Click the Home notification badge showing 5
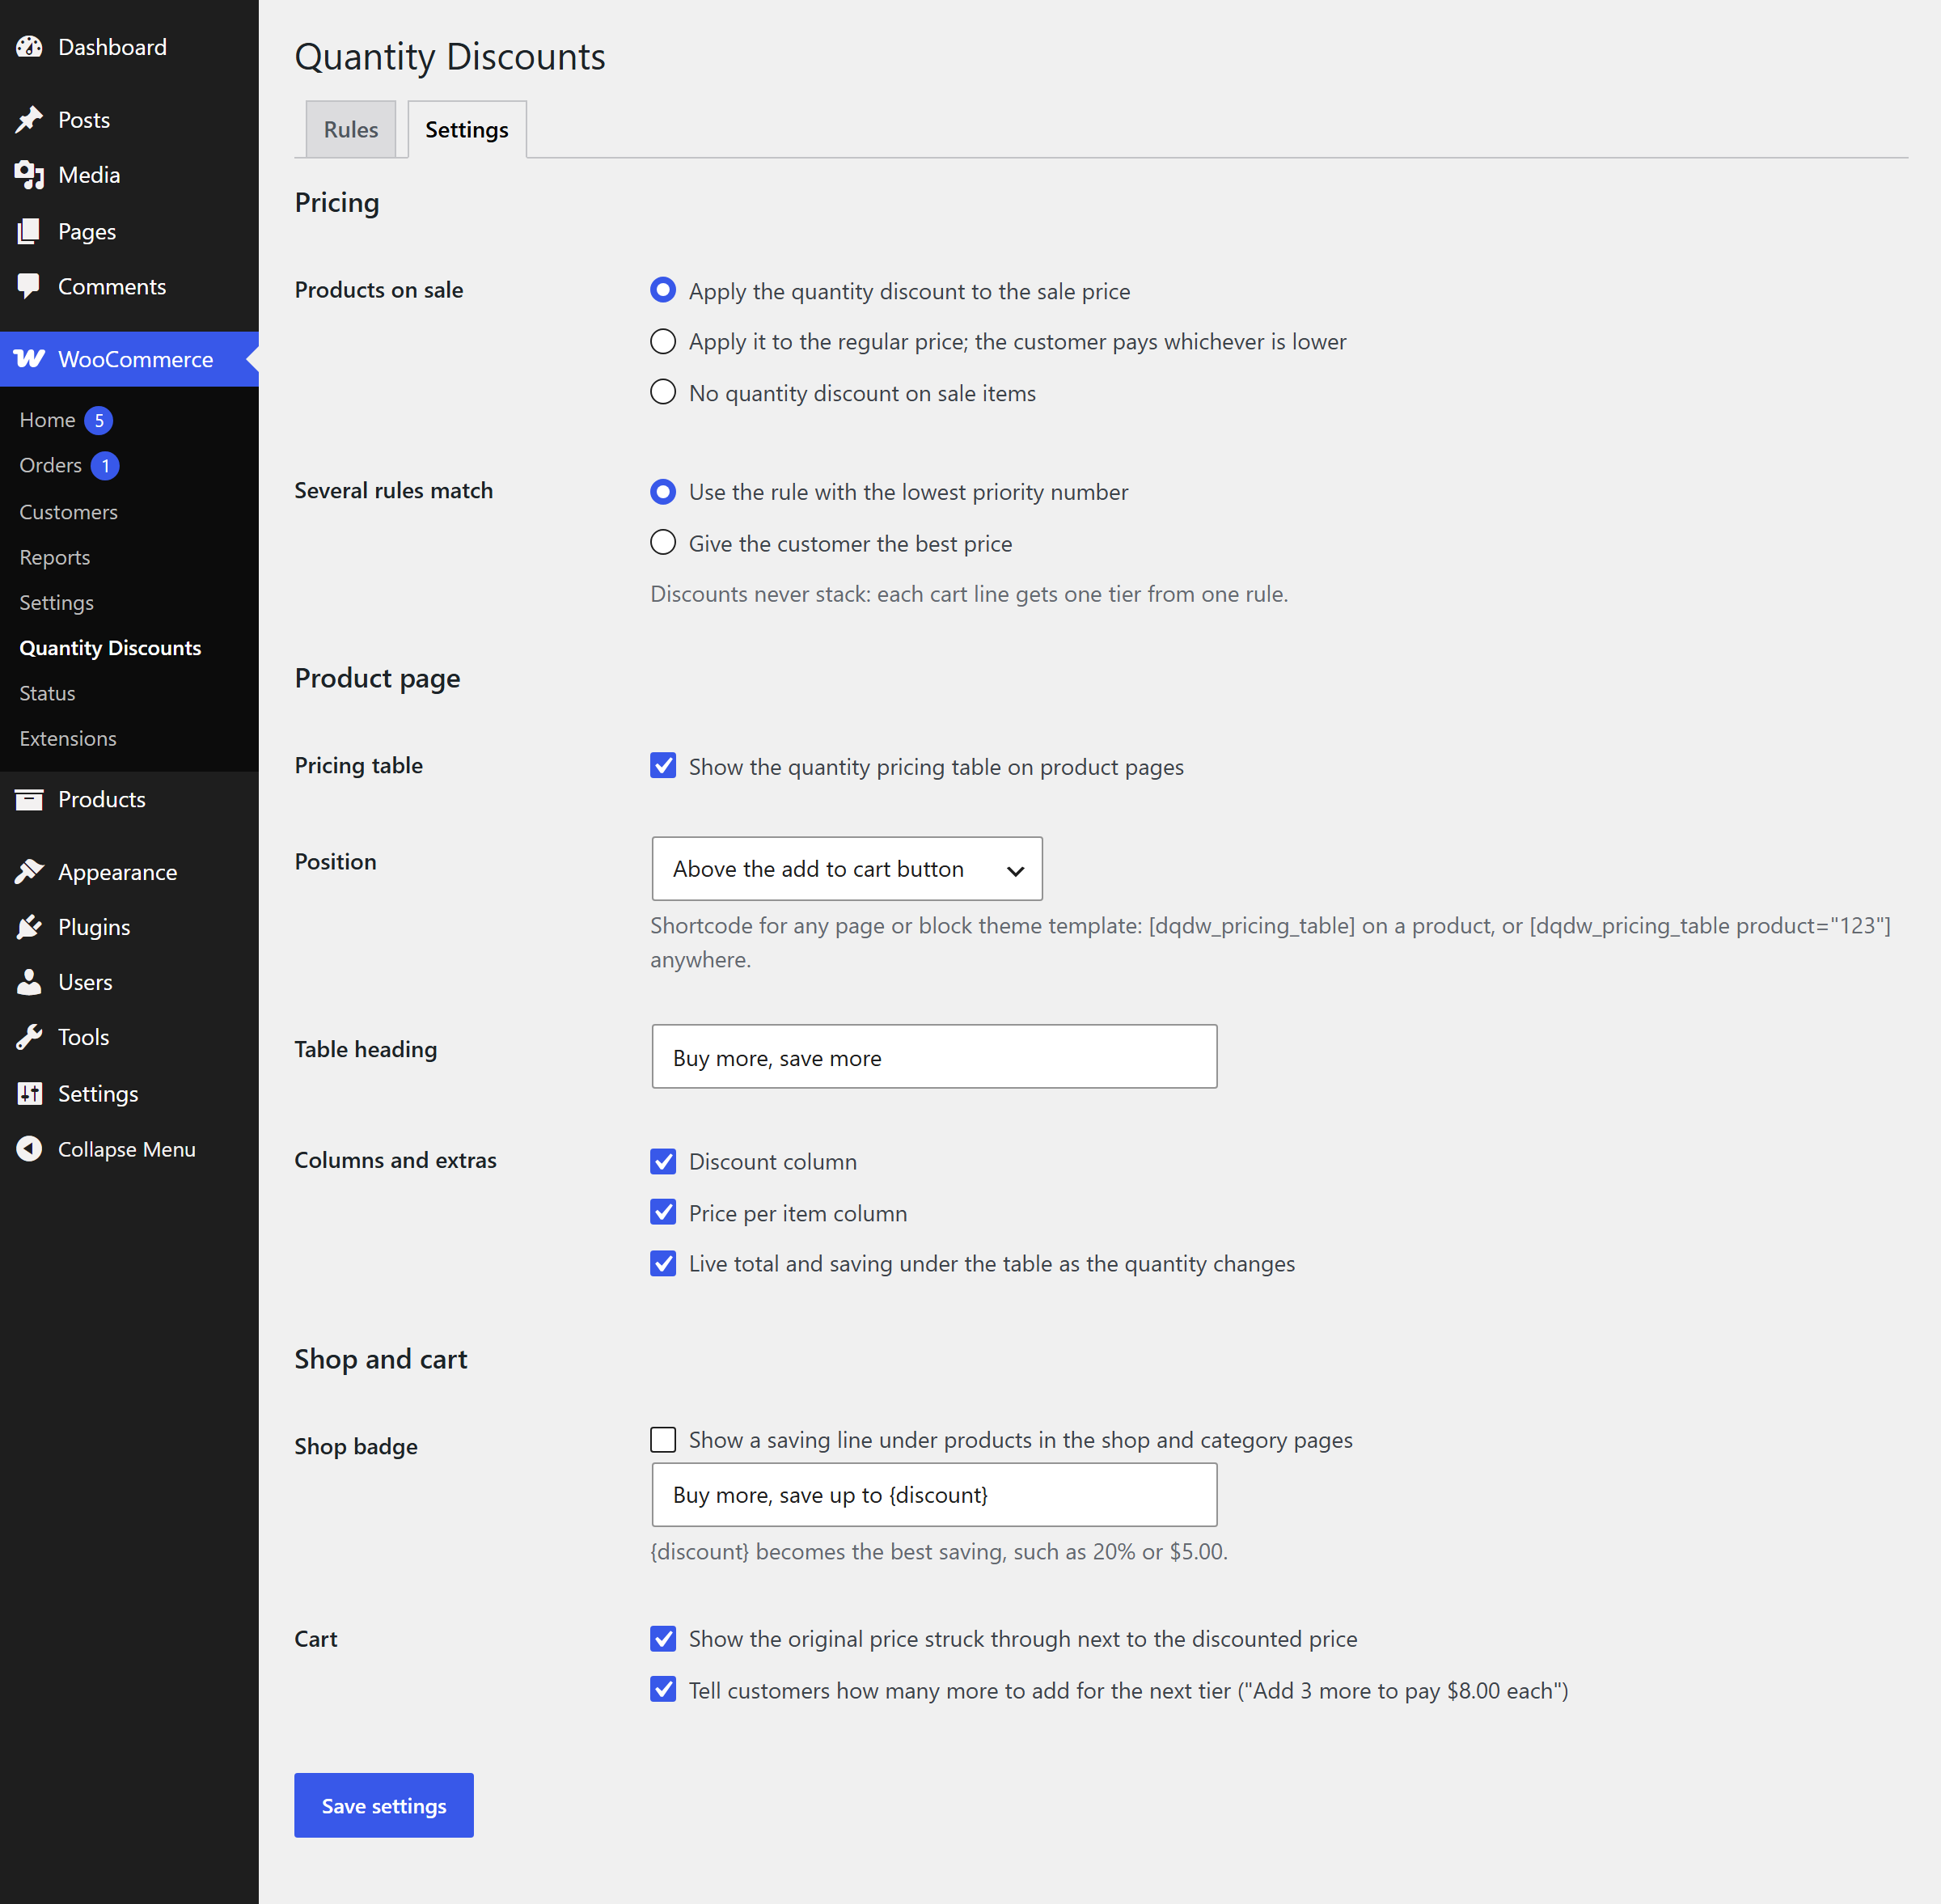The width and height of the screenshot is (1941, 1904). [98, 420]
